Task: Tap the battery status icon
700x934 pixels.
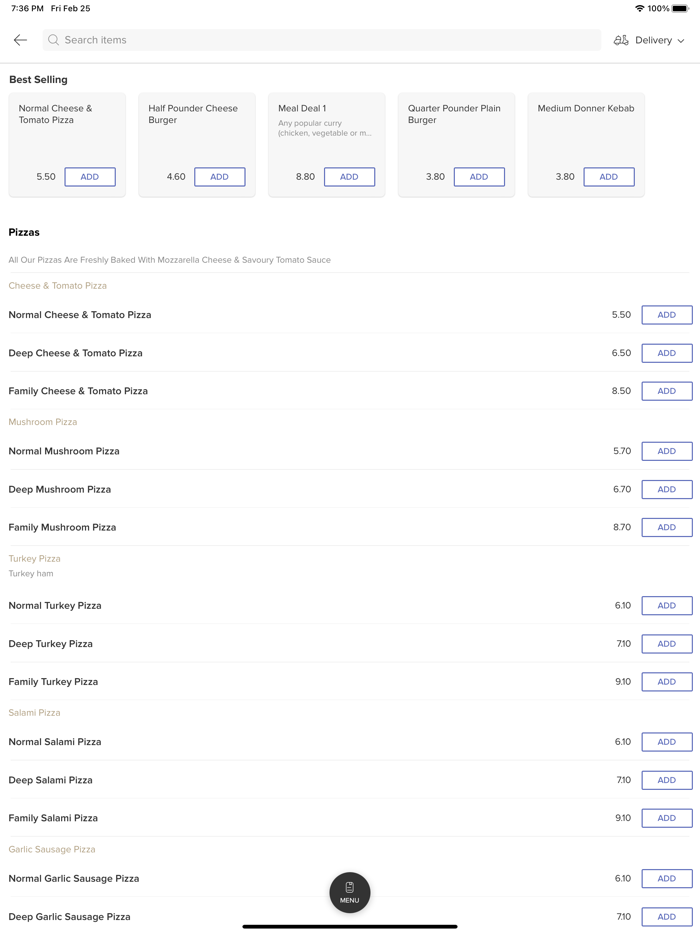Action: [x=680, y=8]
